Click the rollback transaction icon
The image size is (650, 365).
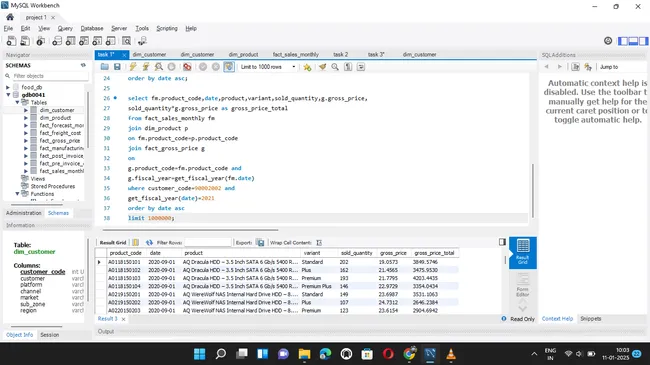(216, 67)
